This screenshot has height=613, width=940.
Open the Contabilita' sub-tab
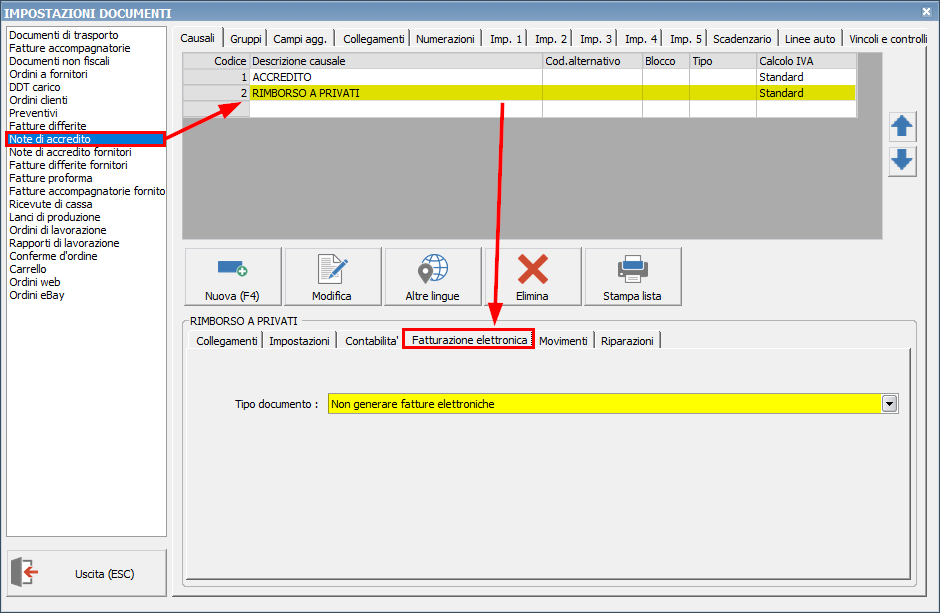pyautogui.click(x=371, y=341)
